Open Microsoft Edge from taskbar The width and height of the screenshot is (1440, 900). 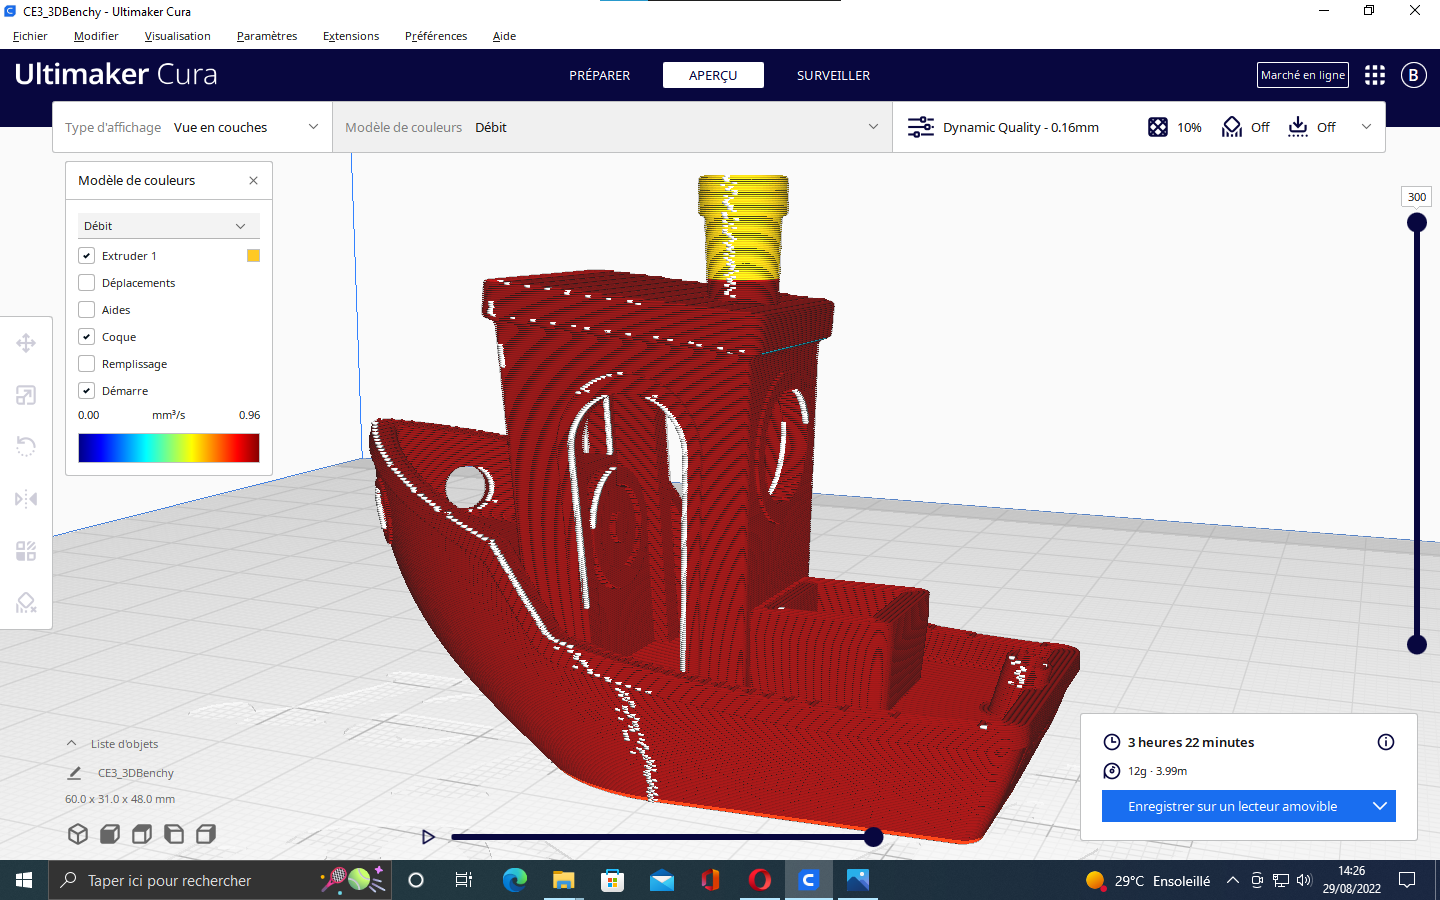click(x=515, y=880)
